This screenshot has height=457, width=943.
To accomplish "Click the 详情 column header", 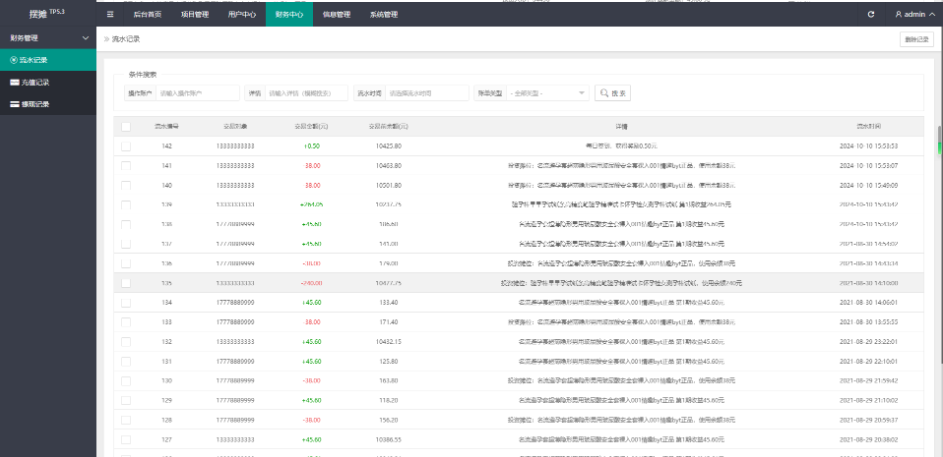I will pos(621,127).
